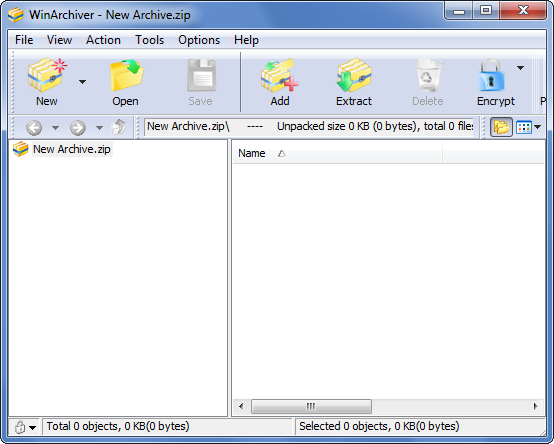Screen dimensions: 554x444
Task: Add files using the Add icon
Action: coord(279,76)
